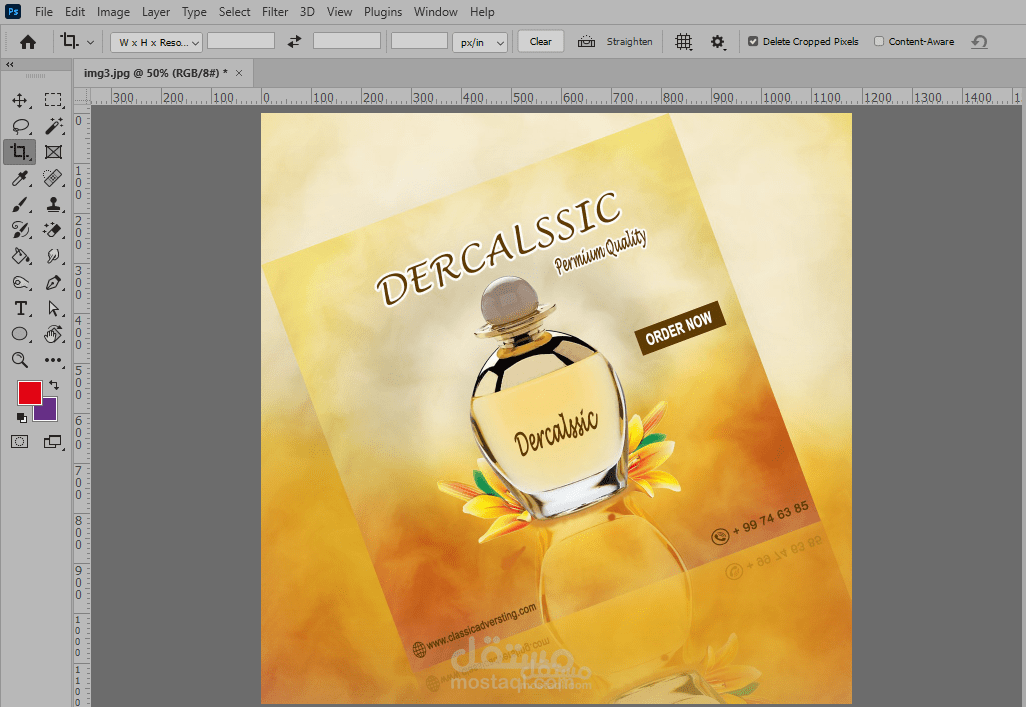
Task: Select the Smudge tool
Action: (53, 256)
